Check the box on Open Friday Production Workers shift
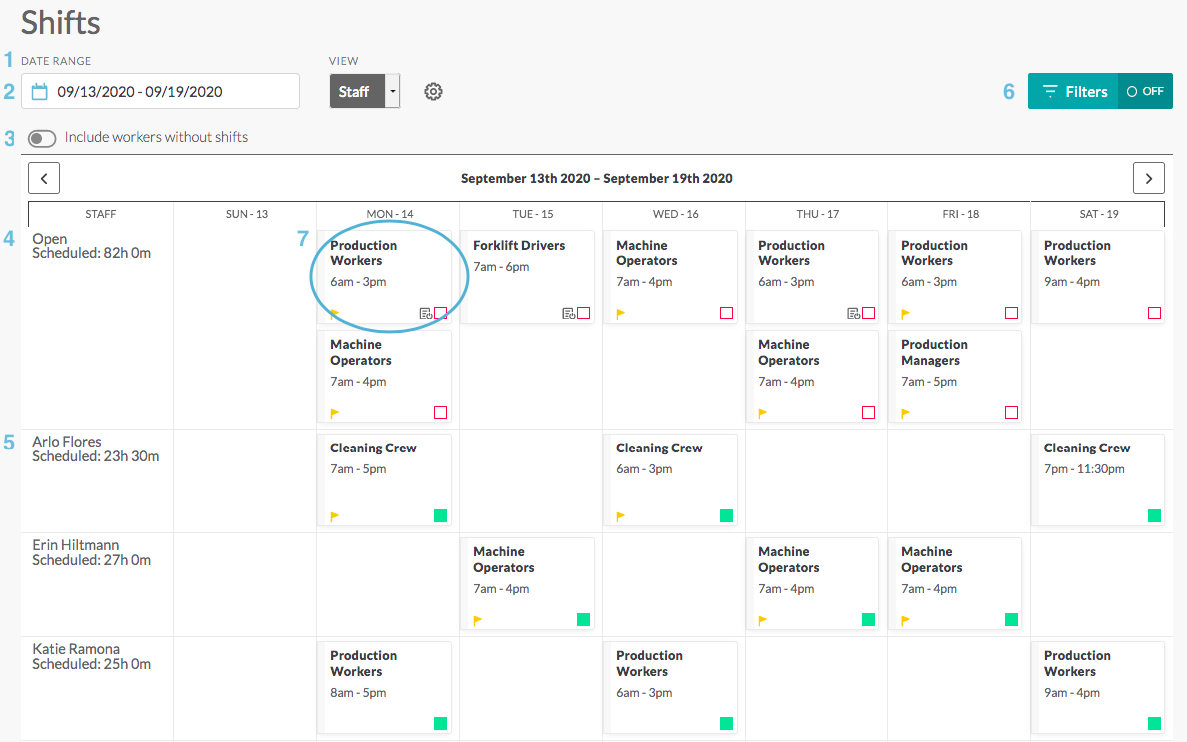Viewport: 1187px width, 742px height. (1011, 313)
